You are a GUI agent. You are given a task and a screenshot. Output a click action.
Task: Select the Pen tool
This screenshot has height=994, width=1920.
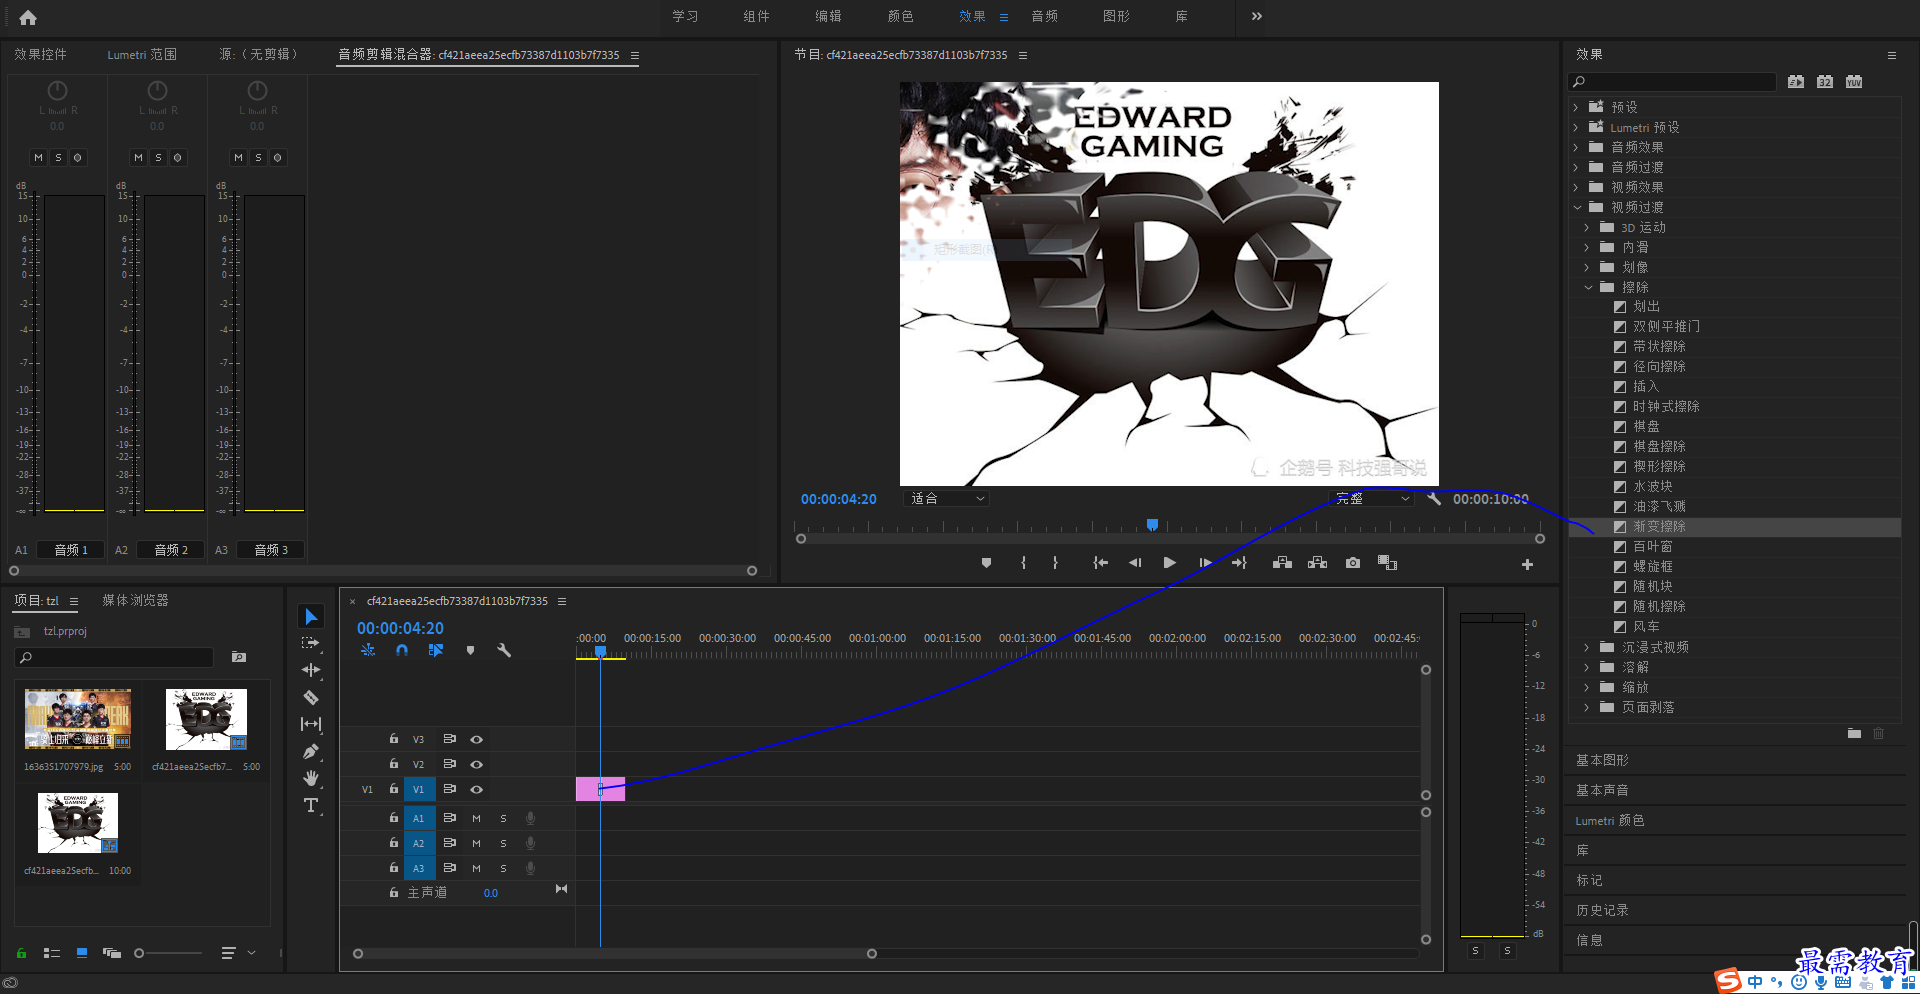pyautogui.click(x=311, y=751)
